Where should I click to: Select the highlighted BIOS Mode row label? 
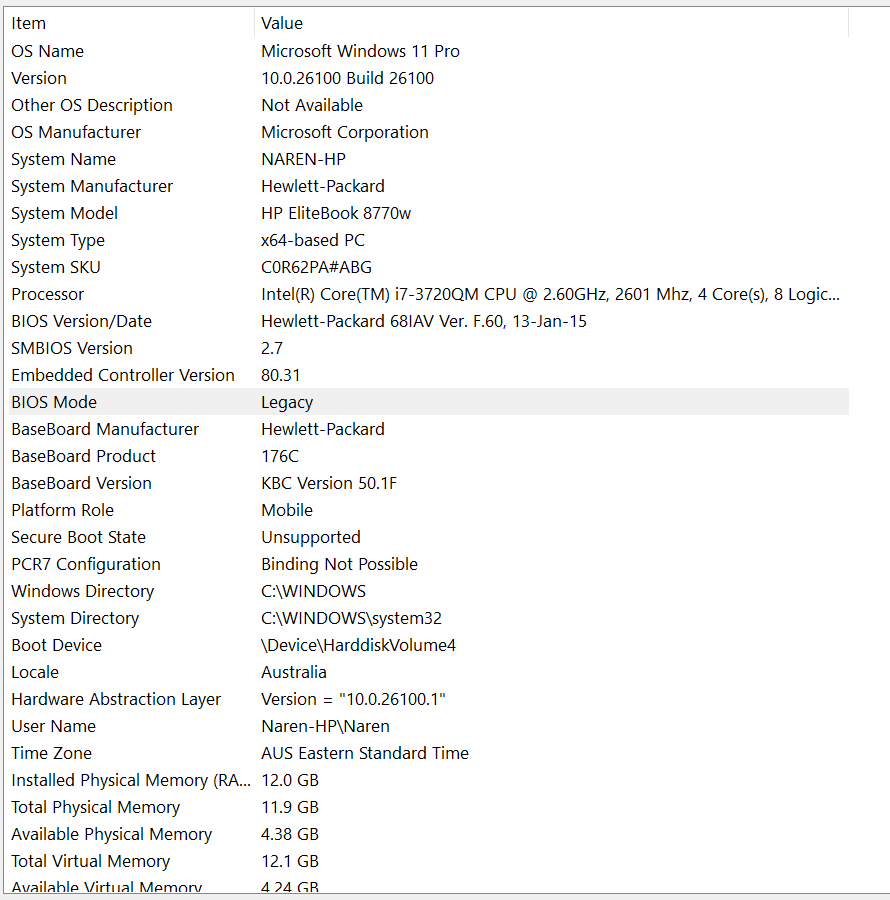[55, 402]
